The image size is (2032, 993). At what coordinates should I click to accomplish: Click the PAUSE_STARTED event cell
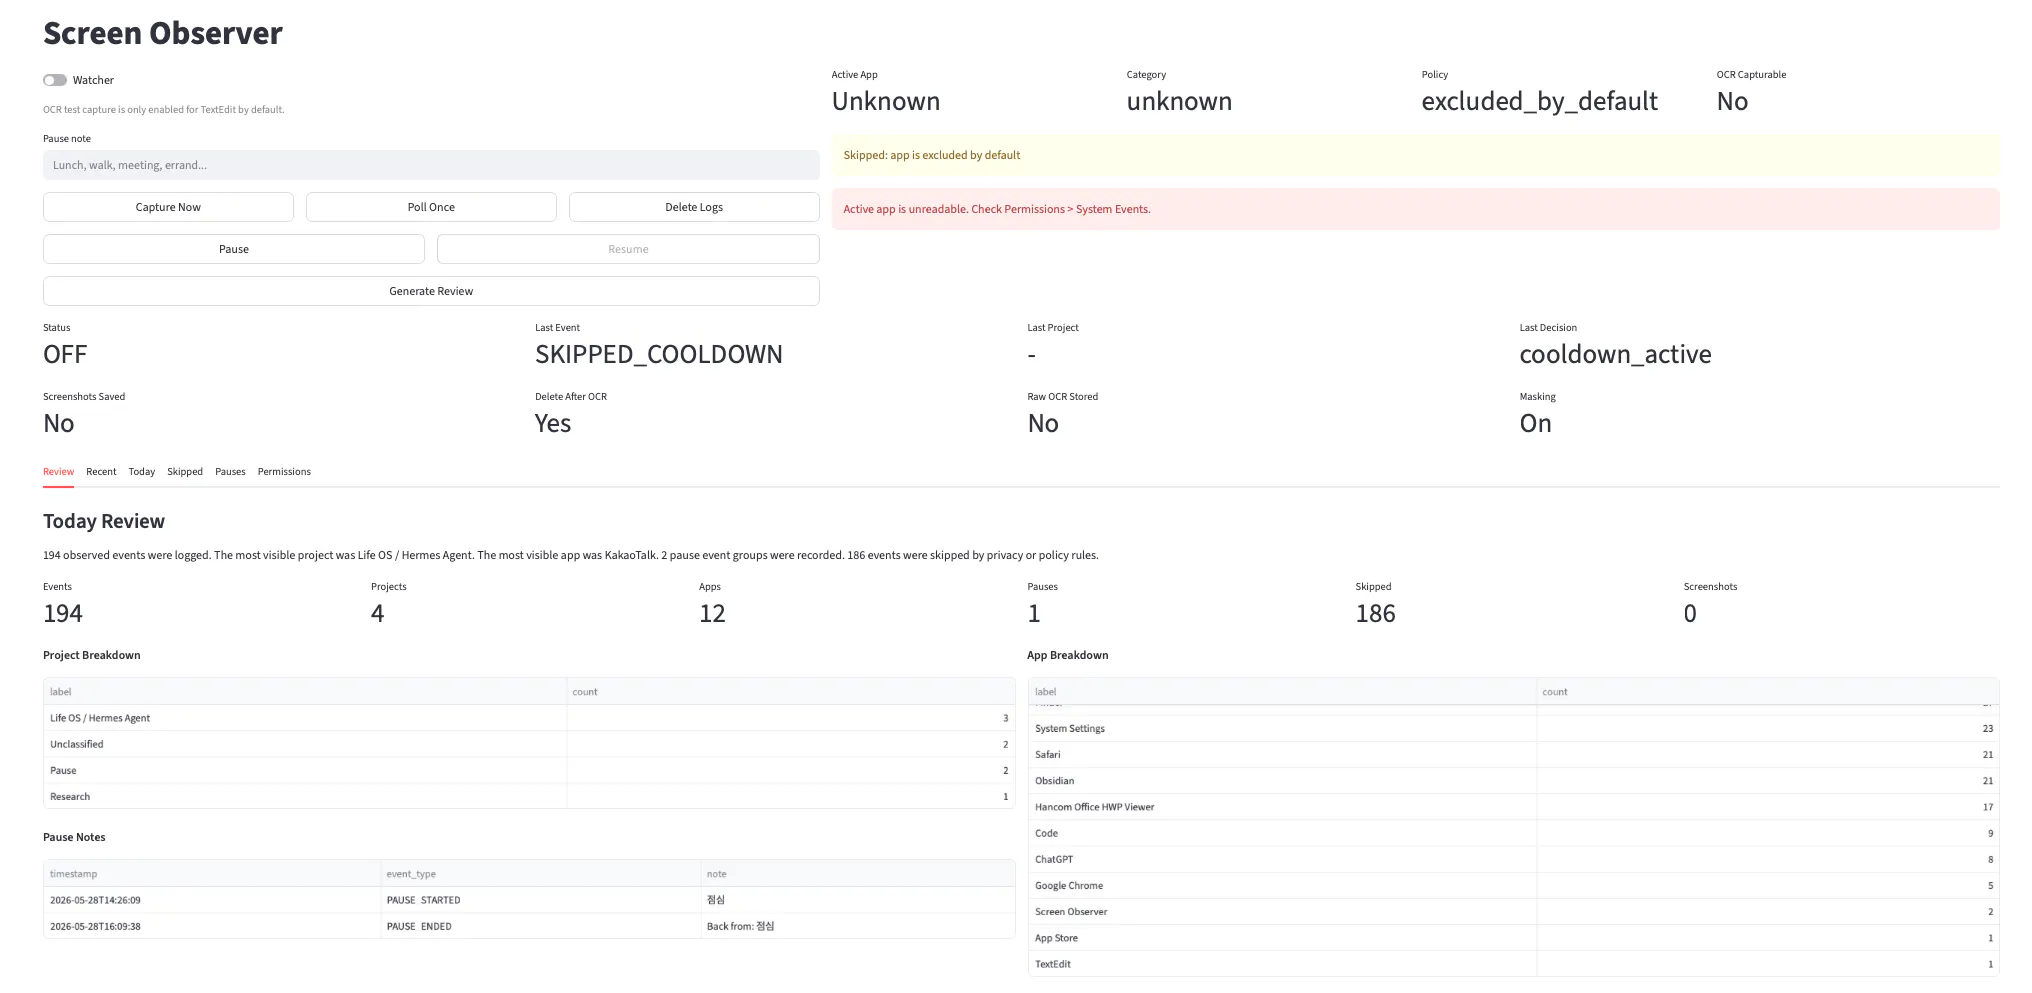pyautogui.click(x=540, y=900)
